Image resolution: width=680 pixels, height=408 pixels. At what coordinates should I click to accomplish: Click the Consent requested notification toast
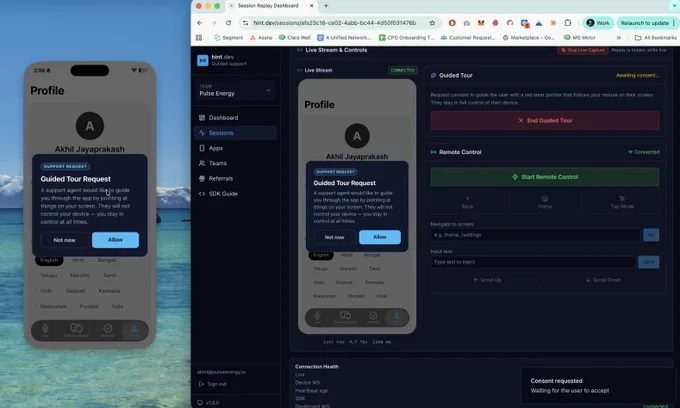coord(598,385)
